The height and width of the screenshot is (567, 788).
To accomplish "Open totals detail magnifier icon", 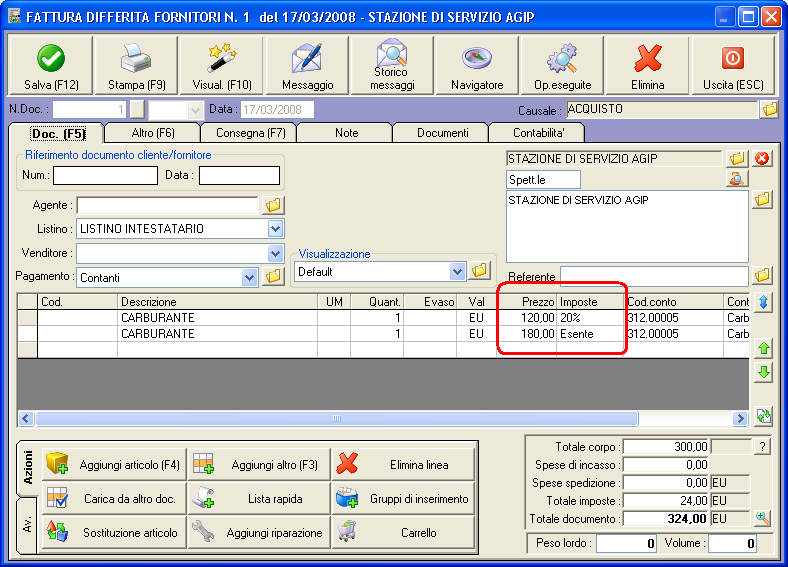I will [762, 518].
